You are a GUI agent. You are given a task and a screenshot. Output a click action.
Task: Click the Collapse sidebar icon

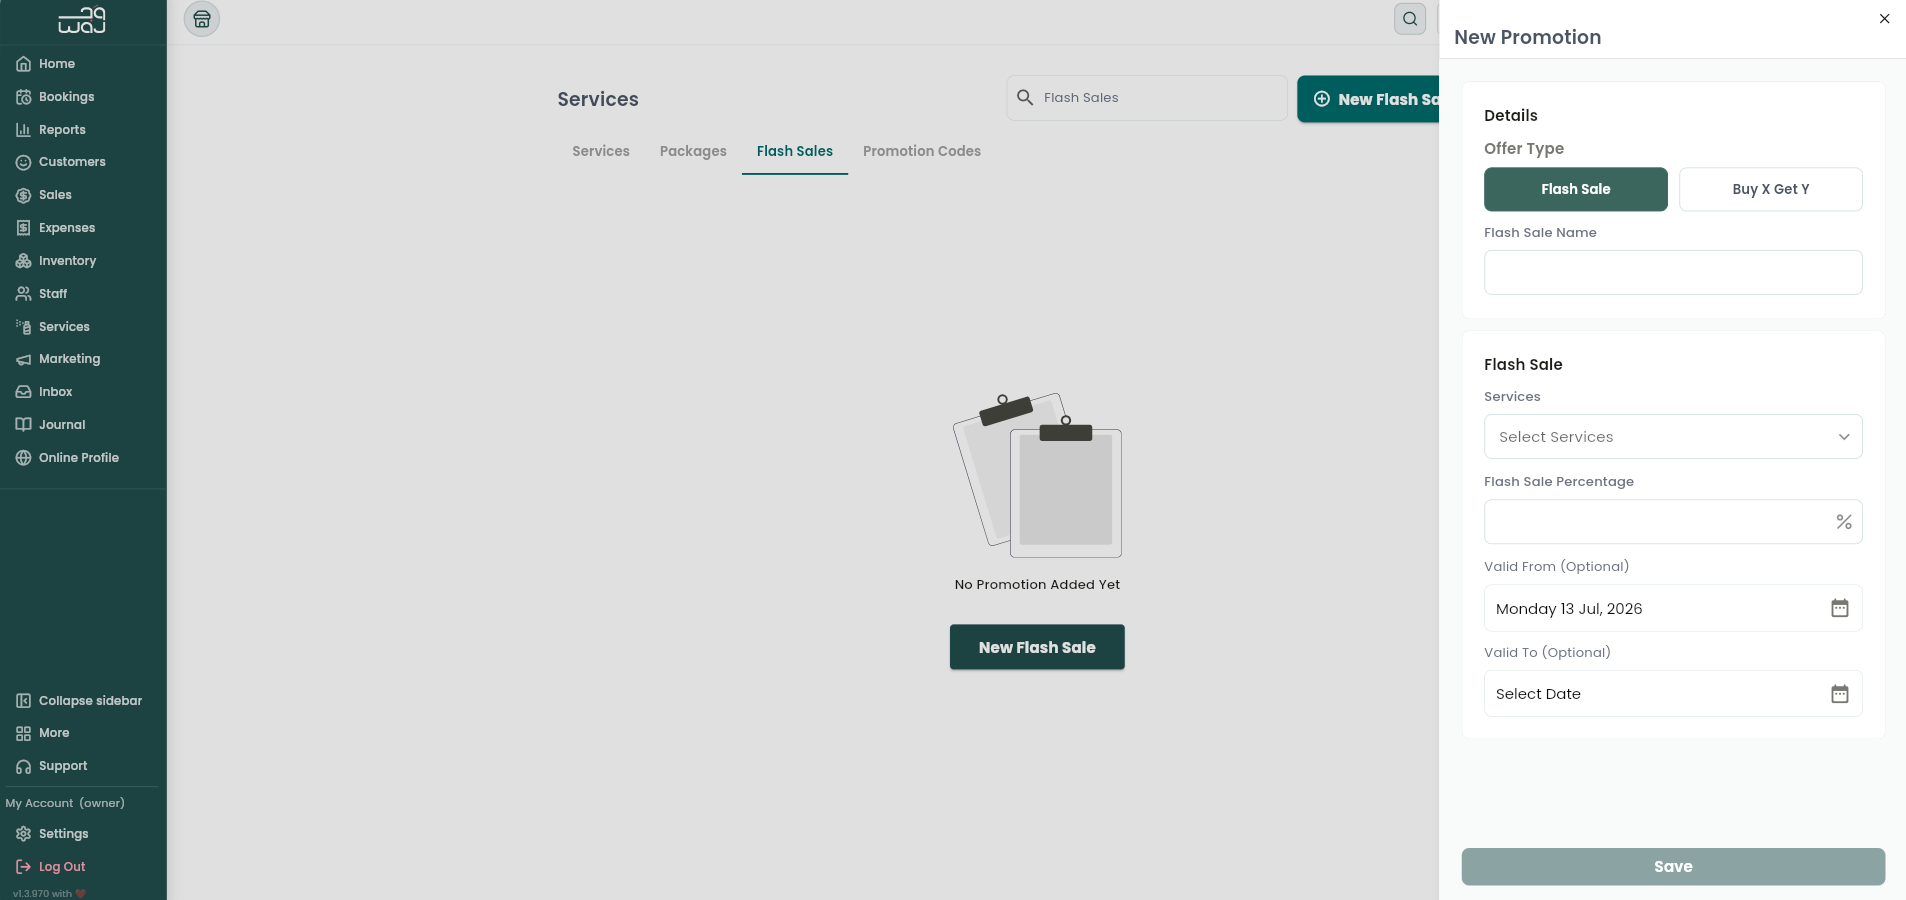click(x=23, y=701)
